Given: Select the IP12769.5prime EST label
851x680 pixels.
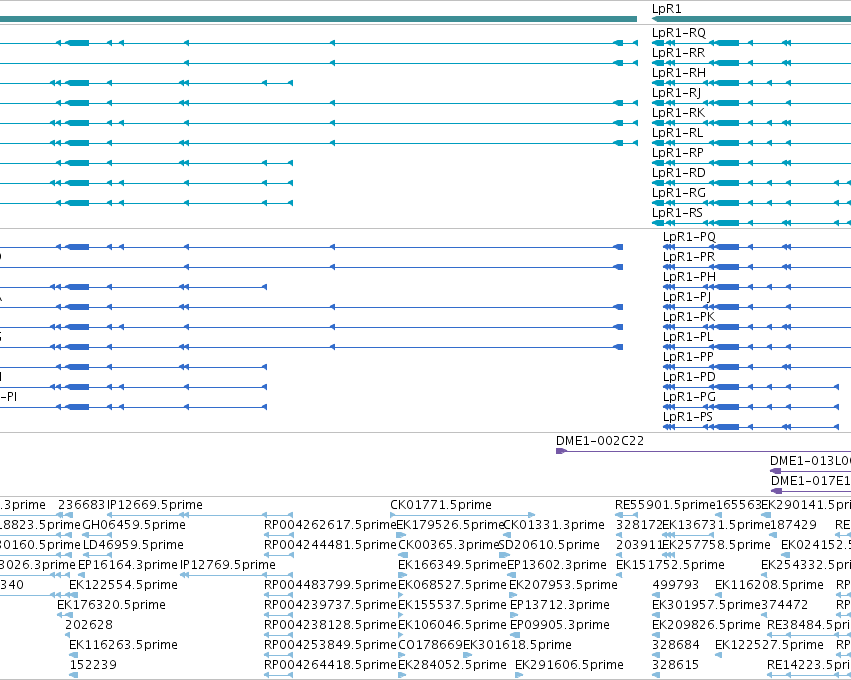Looking at the screenshot, I should click(x=228, y=565).
